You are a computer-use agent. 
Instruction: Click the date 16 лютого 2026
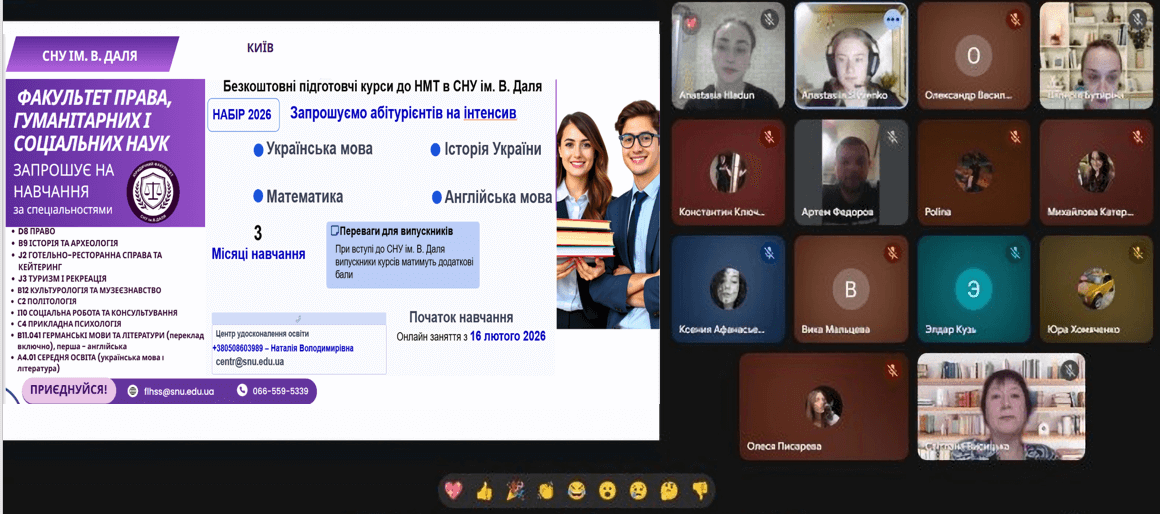coord(508,336)
